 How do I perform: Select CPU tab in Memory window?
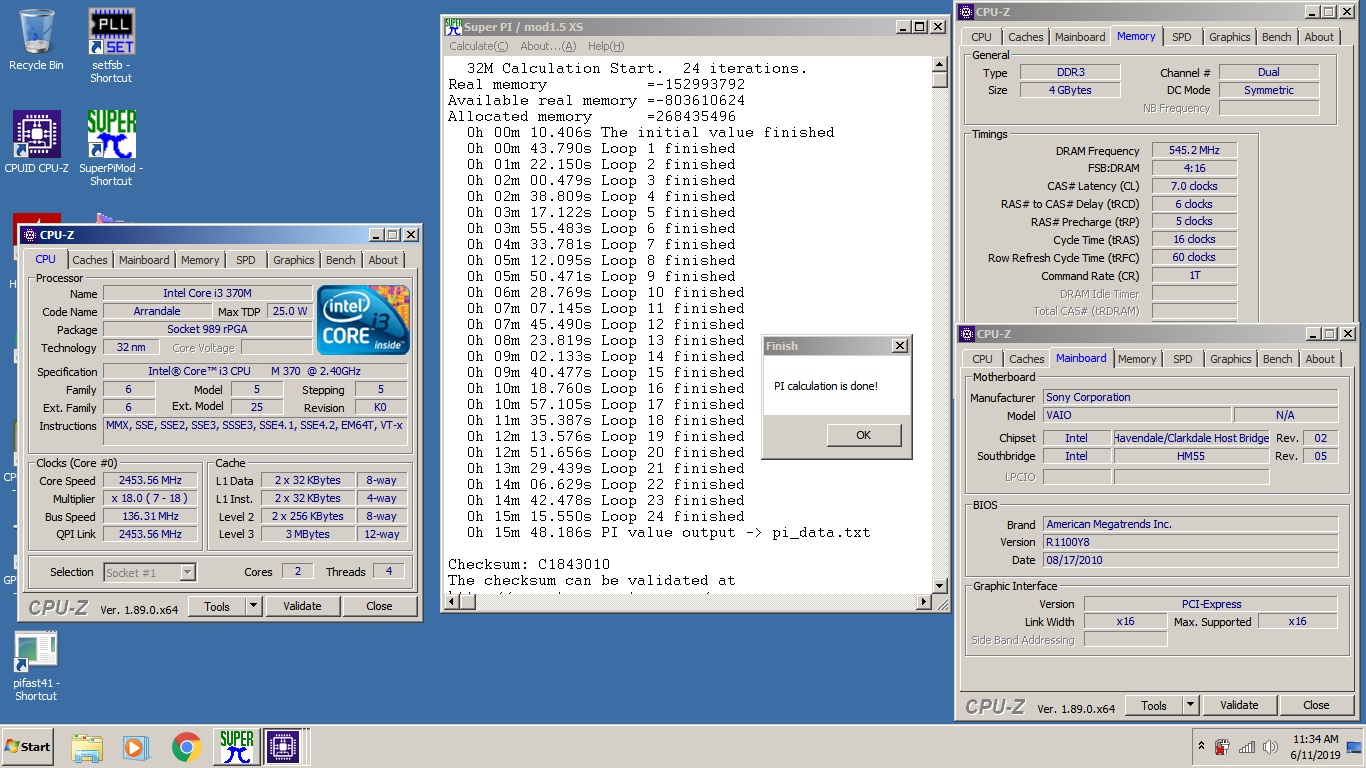tap(982, 37)
